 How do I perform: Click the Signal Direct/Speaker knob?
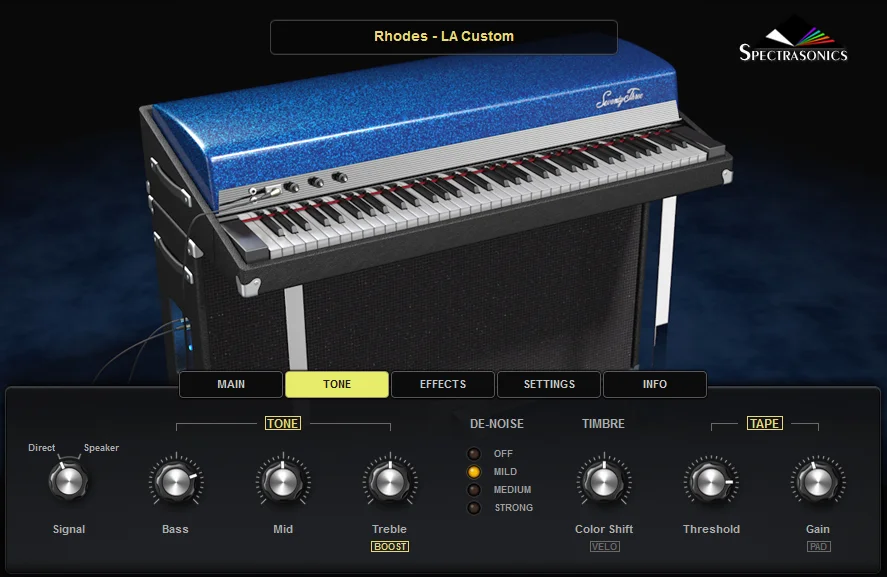click(68, 481)
